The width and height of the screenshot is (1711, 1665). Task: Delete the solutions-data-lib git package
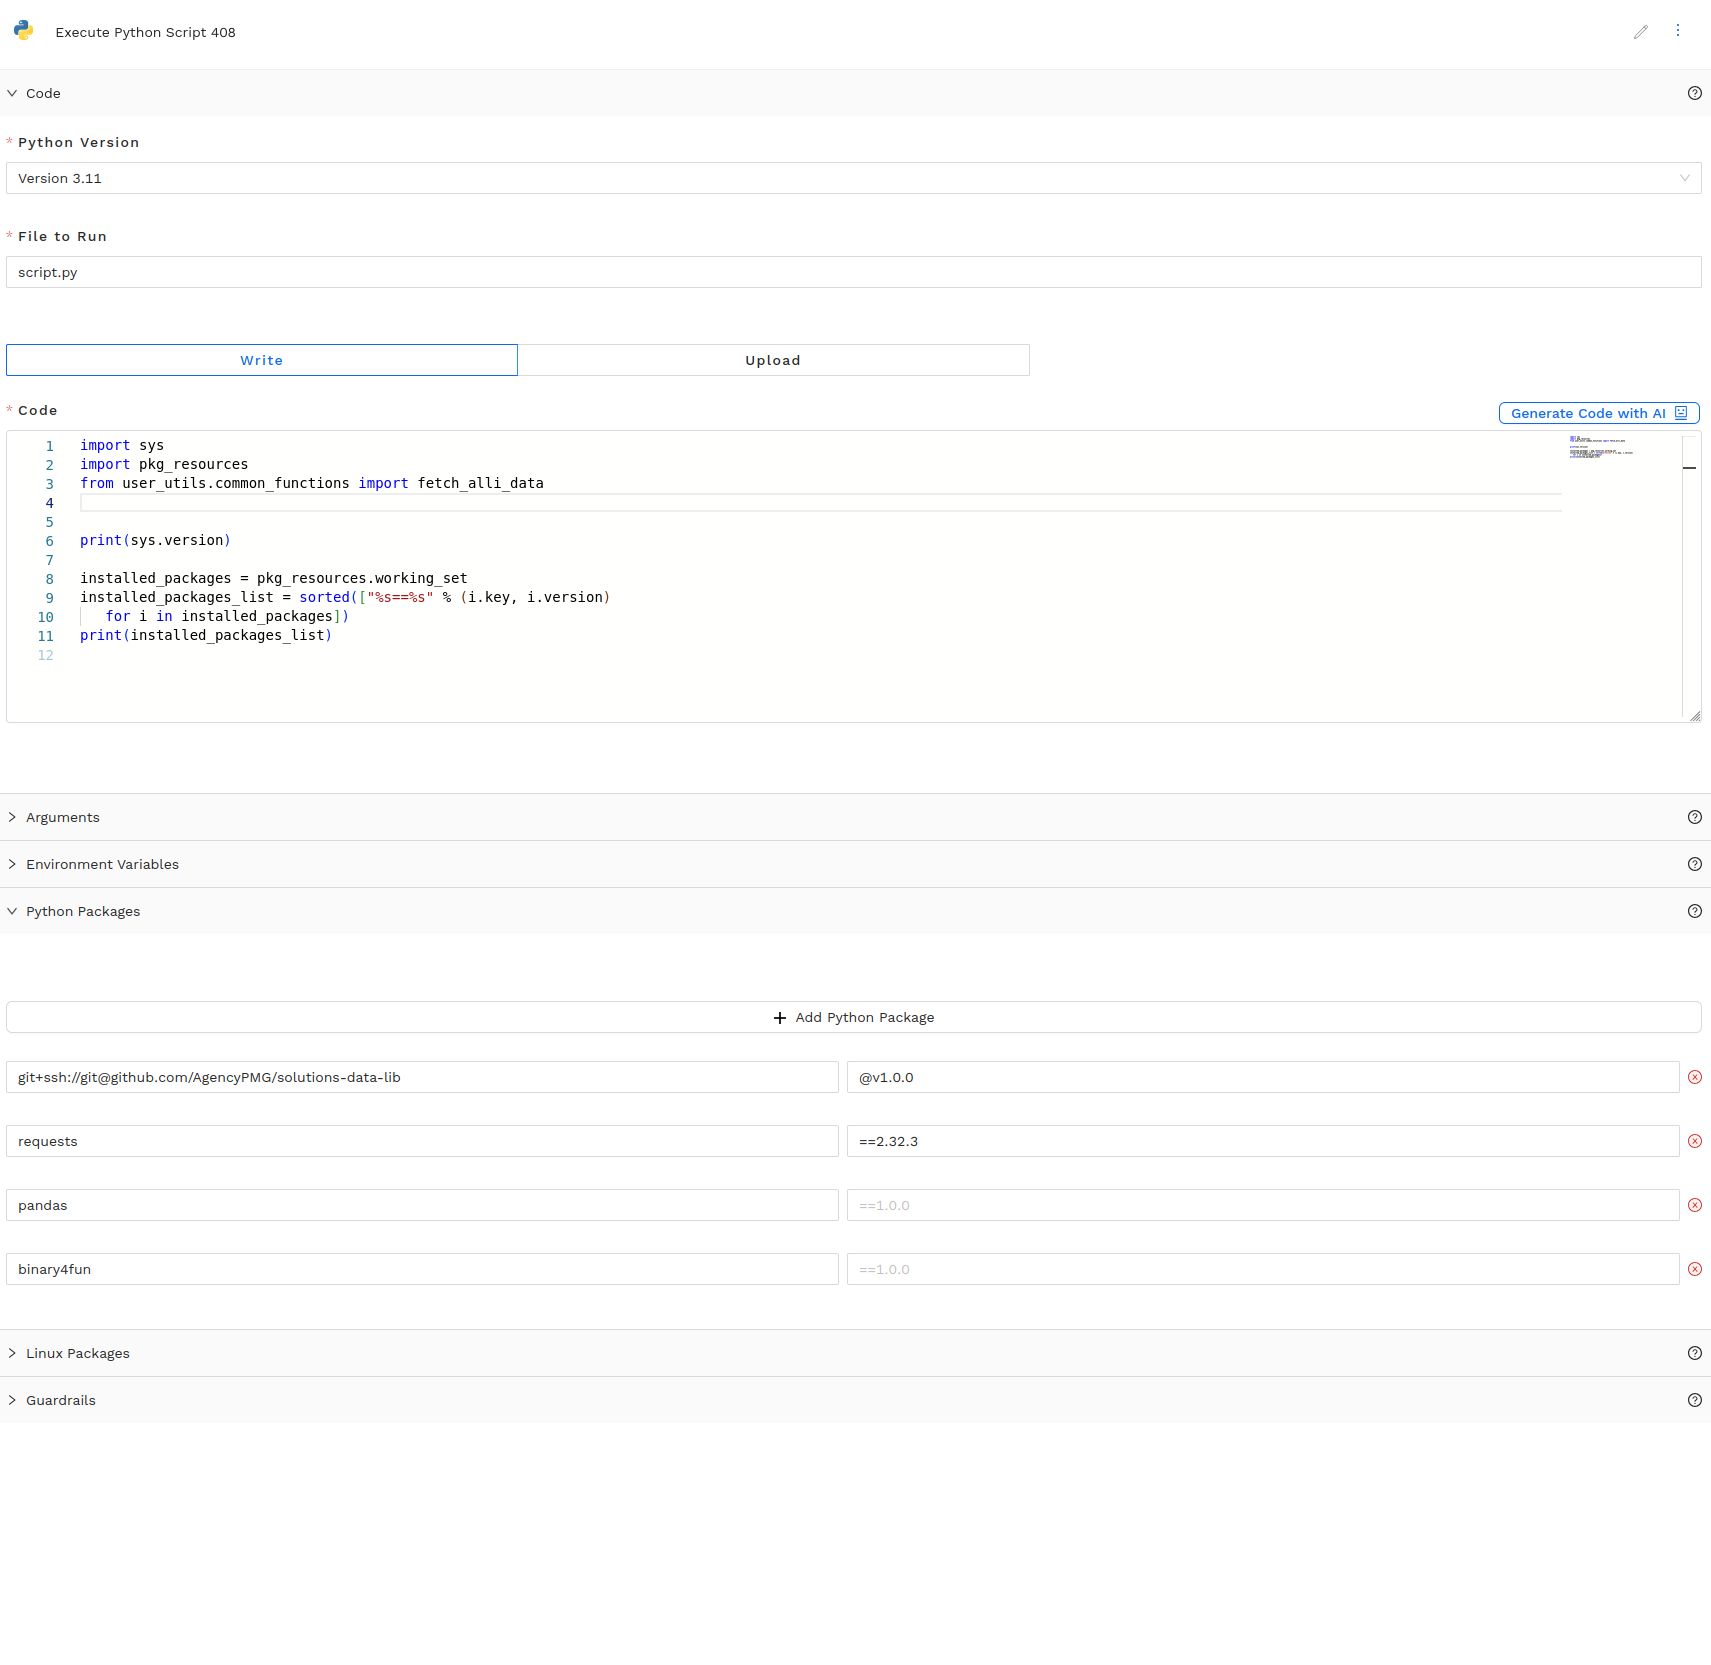tap(1694, 1077)
